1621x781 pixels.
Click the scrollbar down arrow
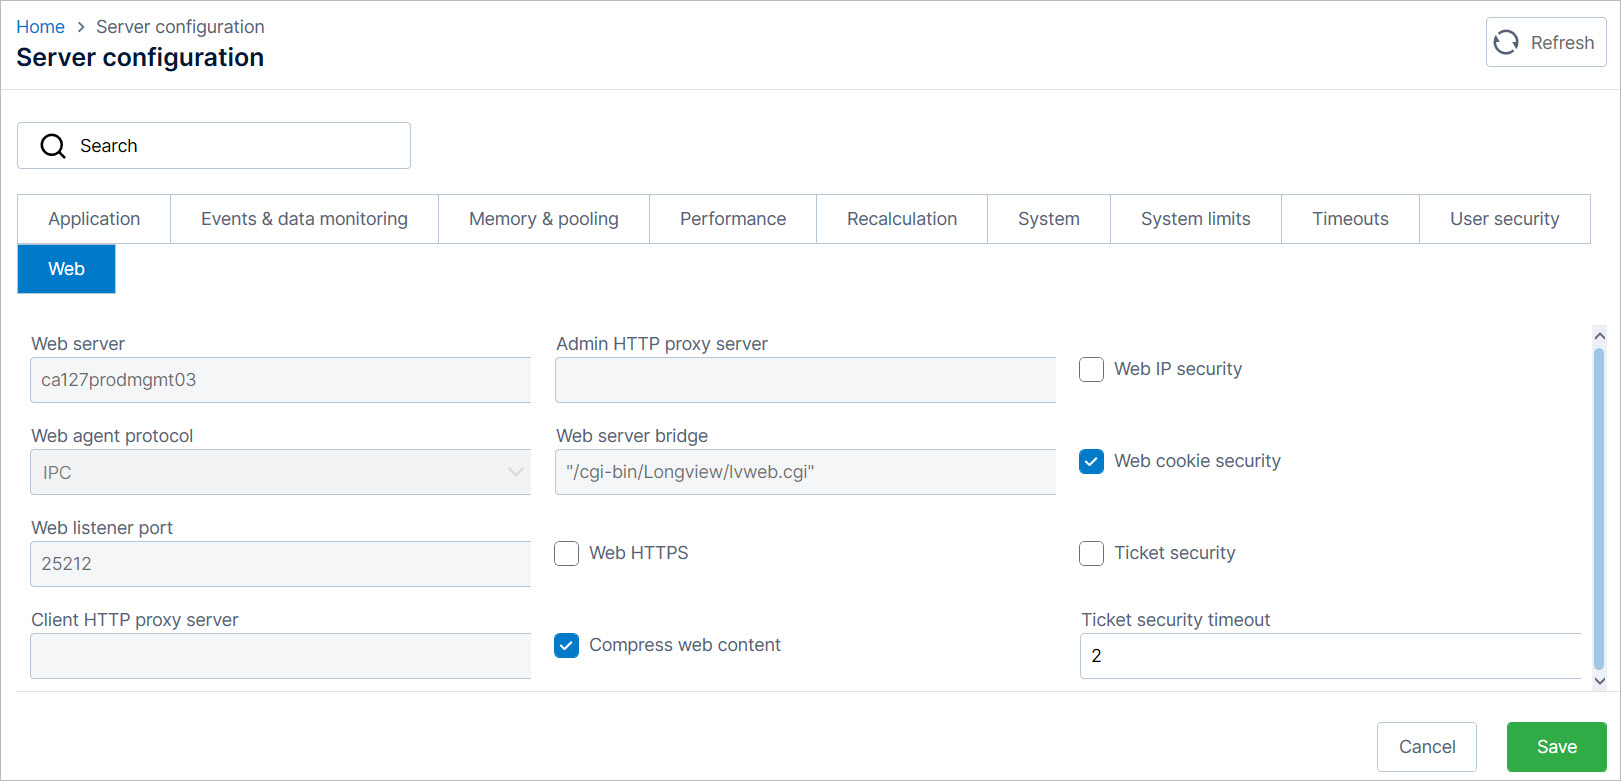pos(1599,680)
